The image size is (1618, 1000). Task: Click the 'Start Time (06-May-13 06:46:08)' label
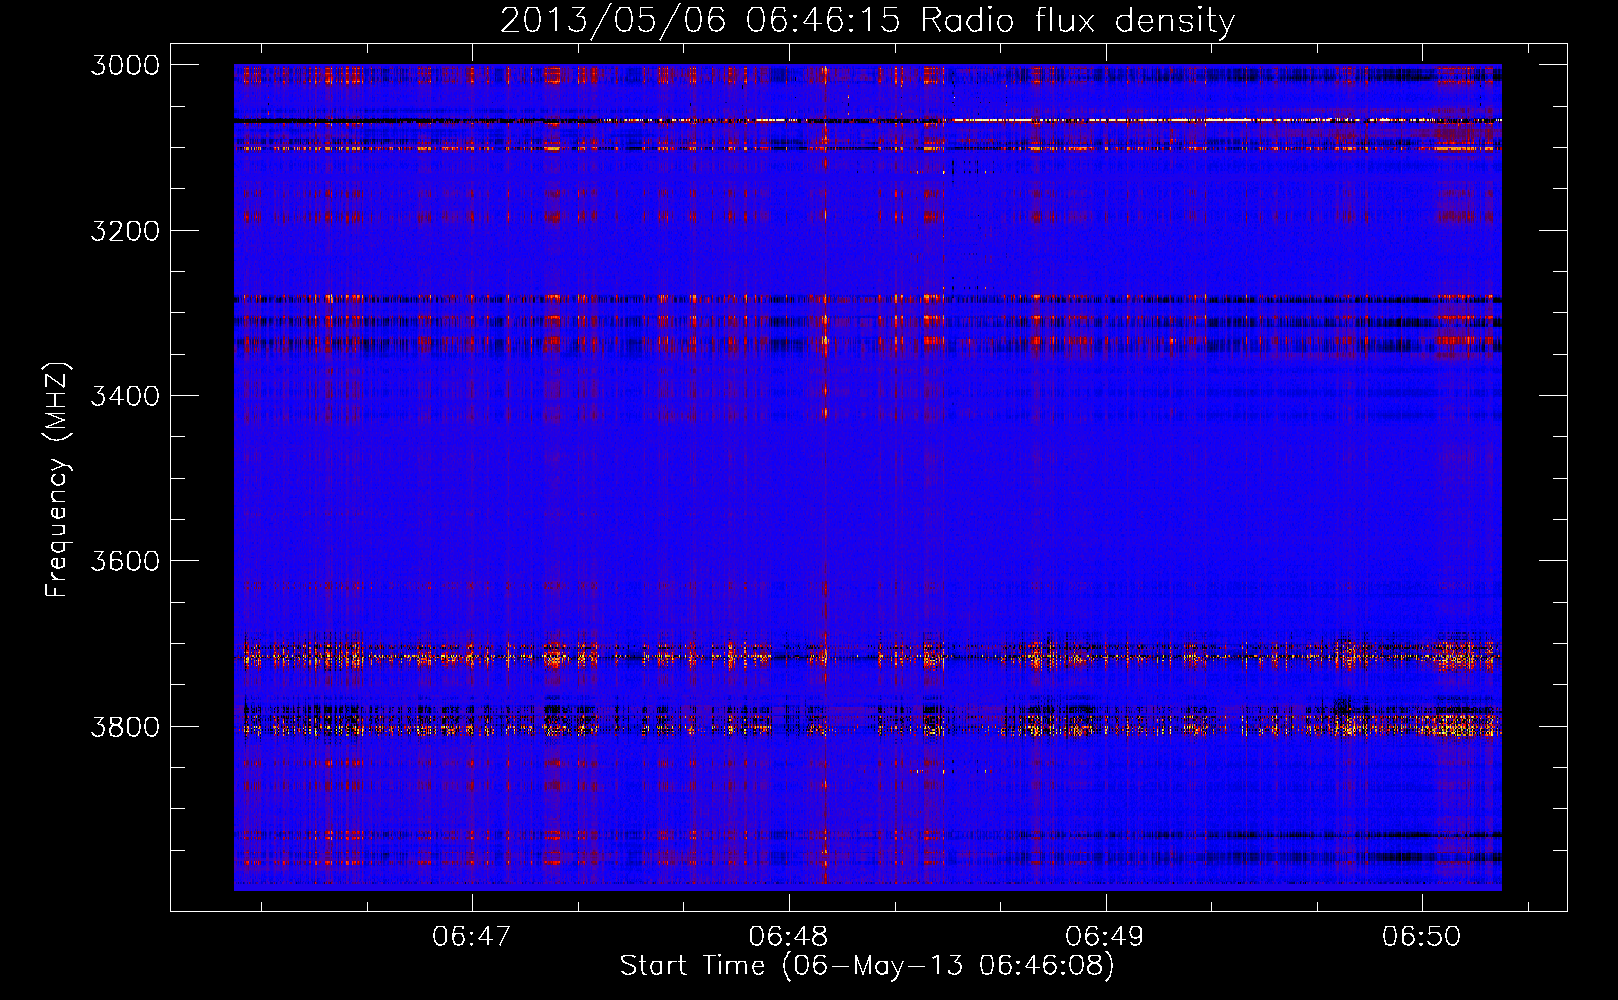tap(867, 966)
